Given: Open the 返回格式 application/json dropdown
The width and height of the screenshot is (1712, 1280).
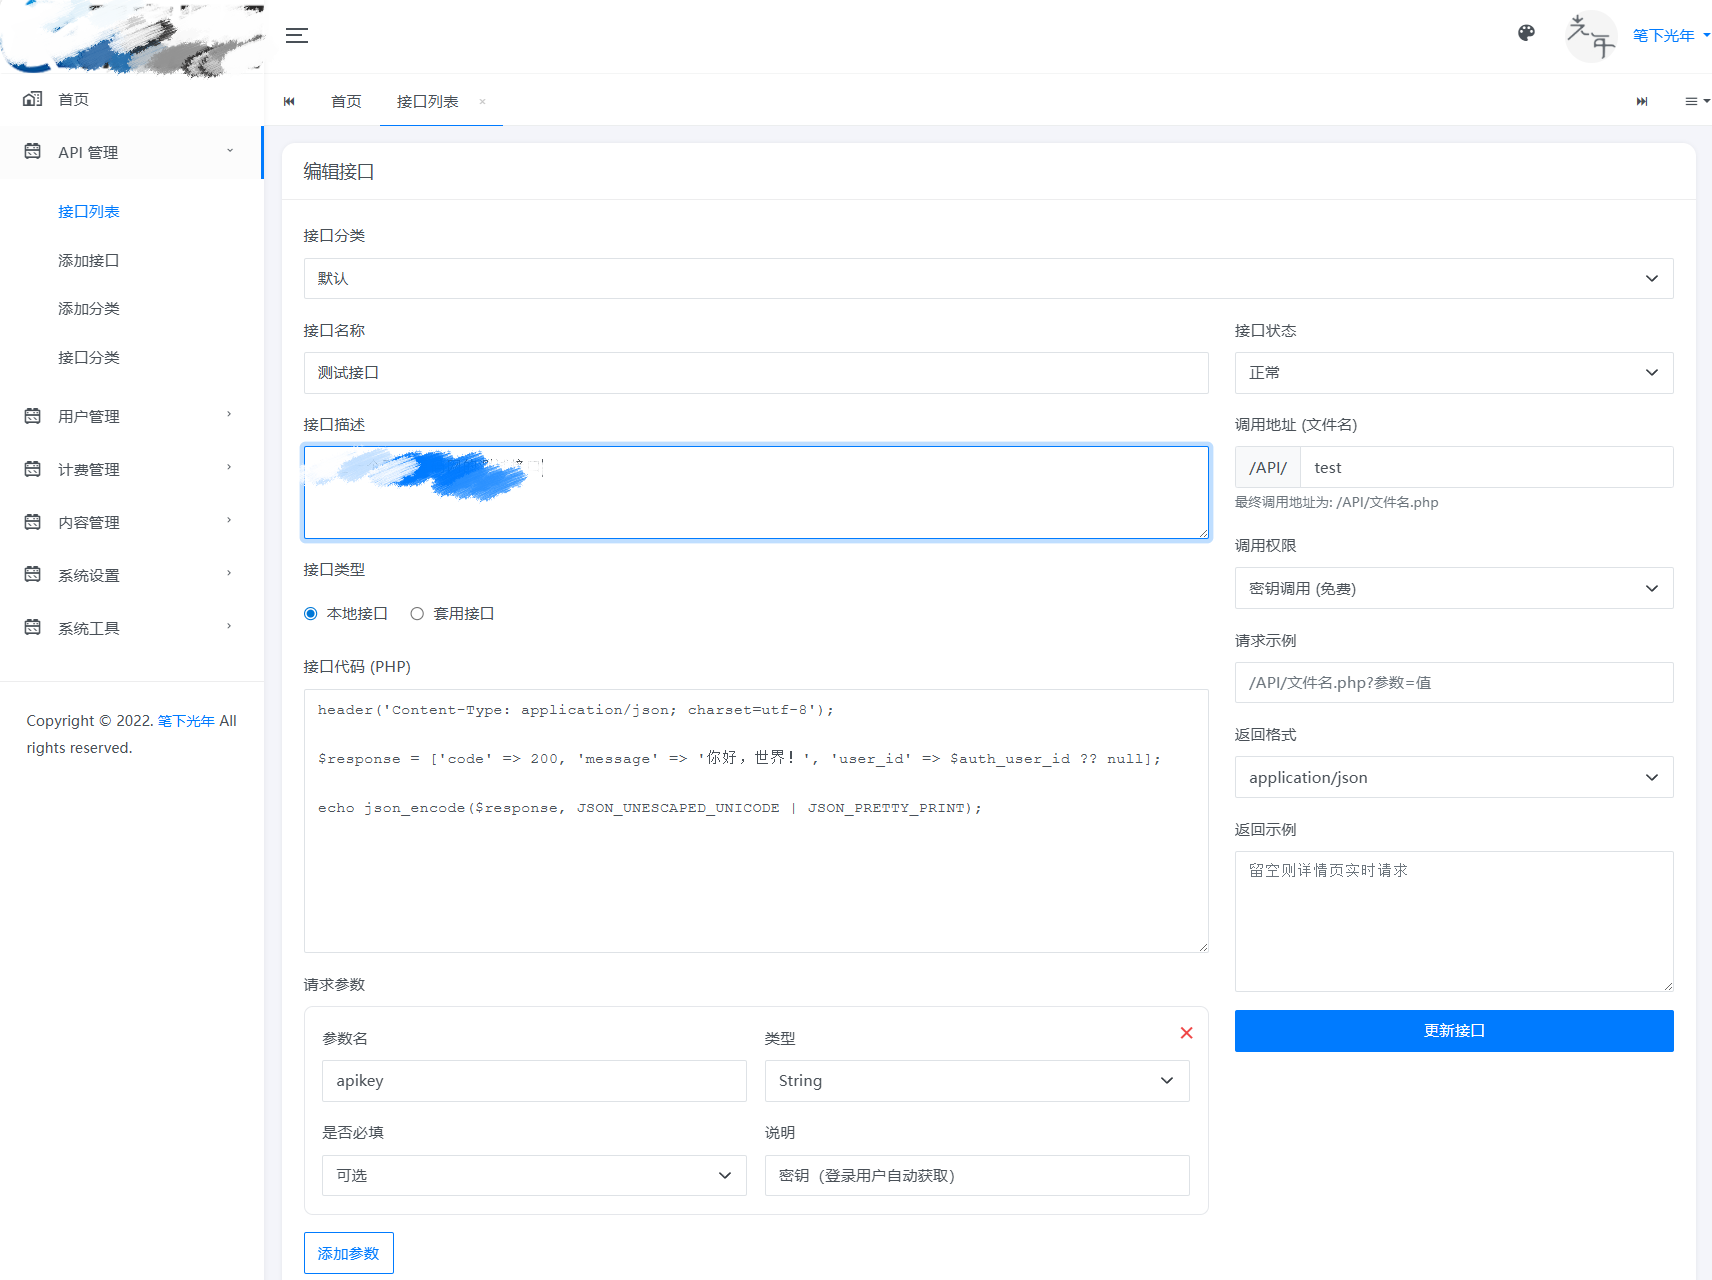Looking at the screenshot, I should (1453, 778).
